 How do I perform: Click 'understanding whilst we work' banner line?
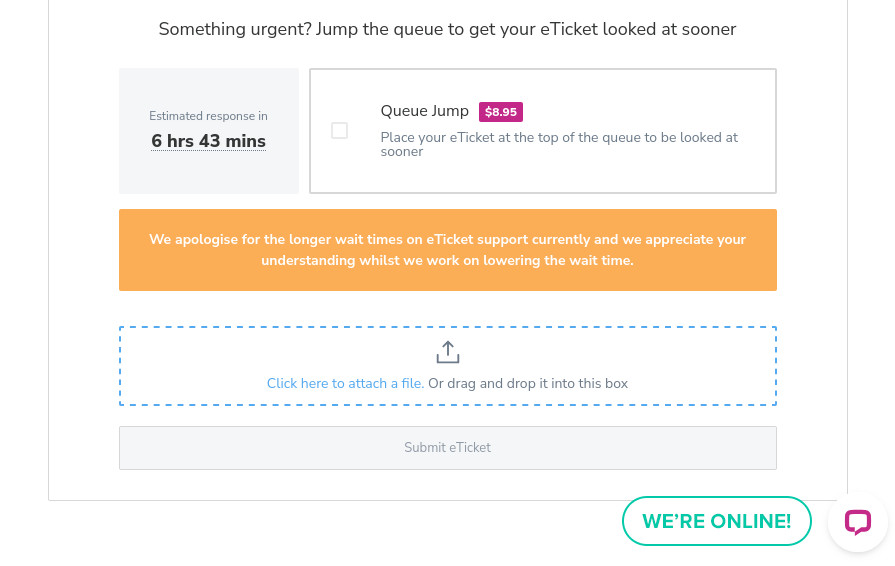click(x=447, y=260)
